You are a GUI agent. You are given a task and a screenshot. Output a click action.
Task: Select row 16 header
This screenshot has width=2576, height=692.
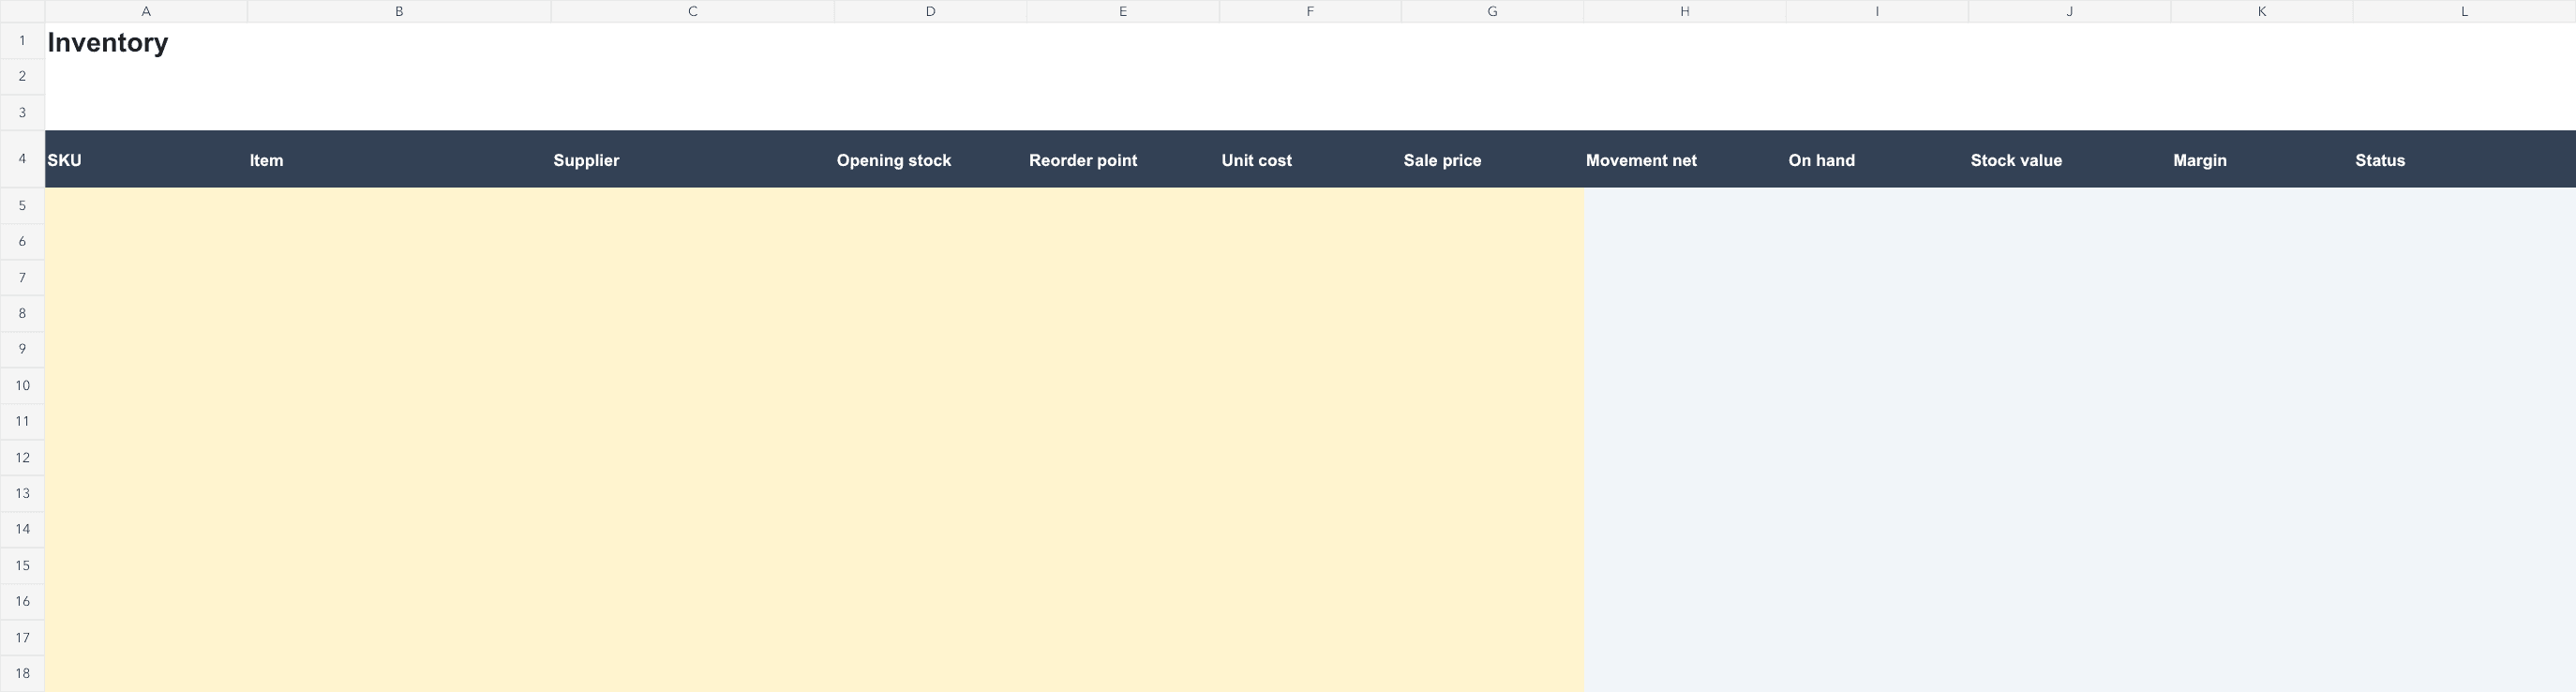tap(22, 601)
